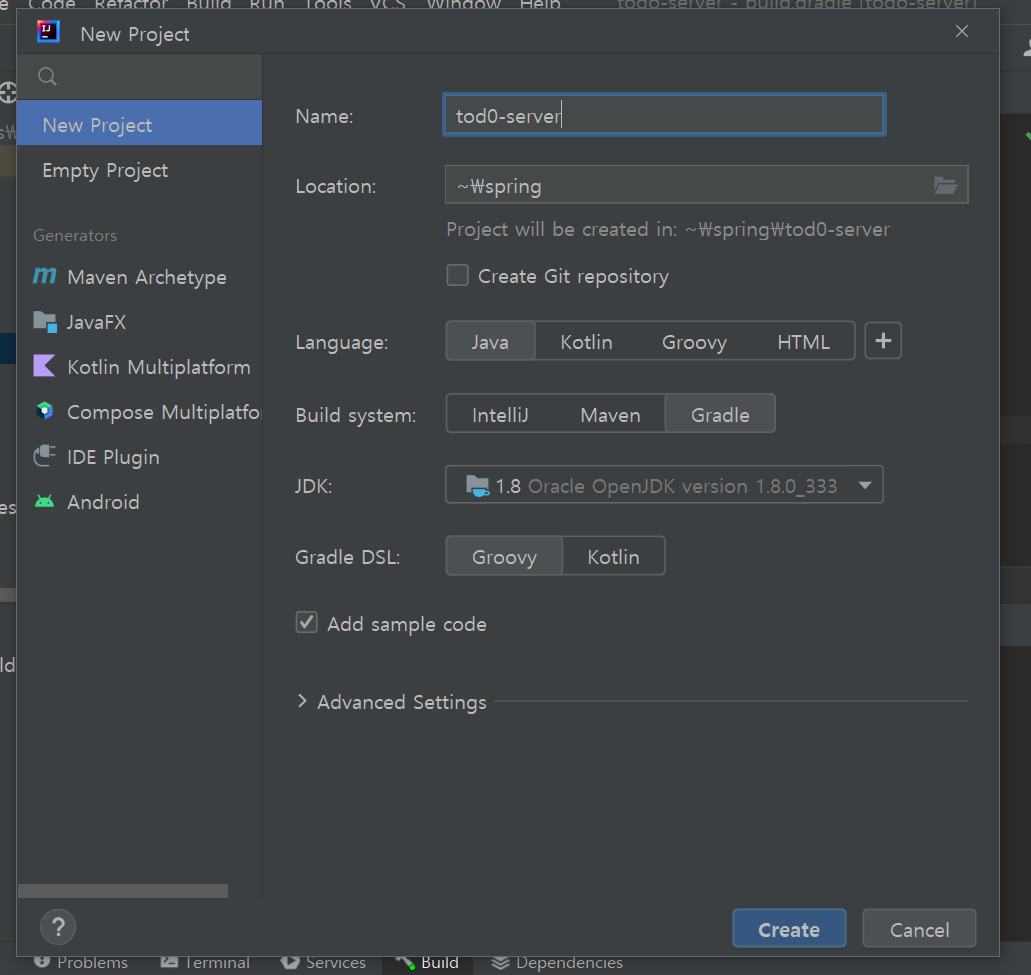The image size is (1031, 975).
Task: Click the IDE Plugin icon
Action: click(45, 456)
